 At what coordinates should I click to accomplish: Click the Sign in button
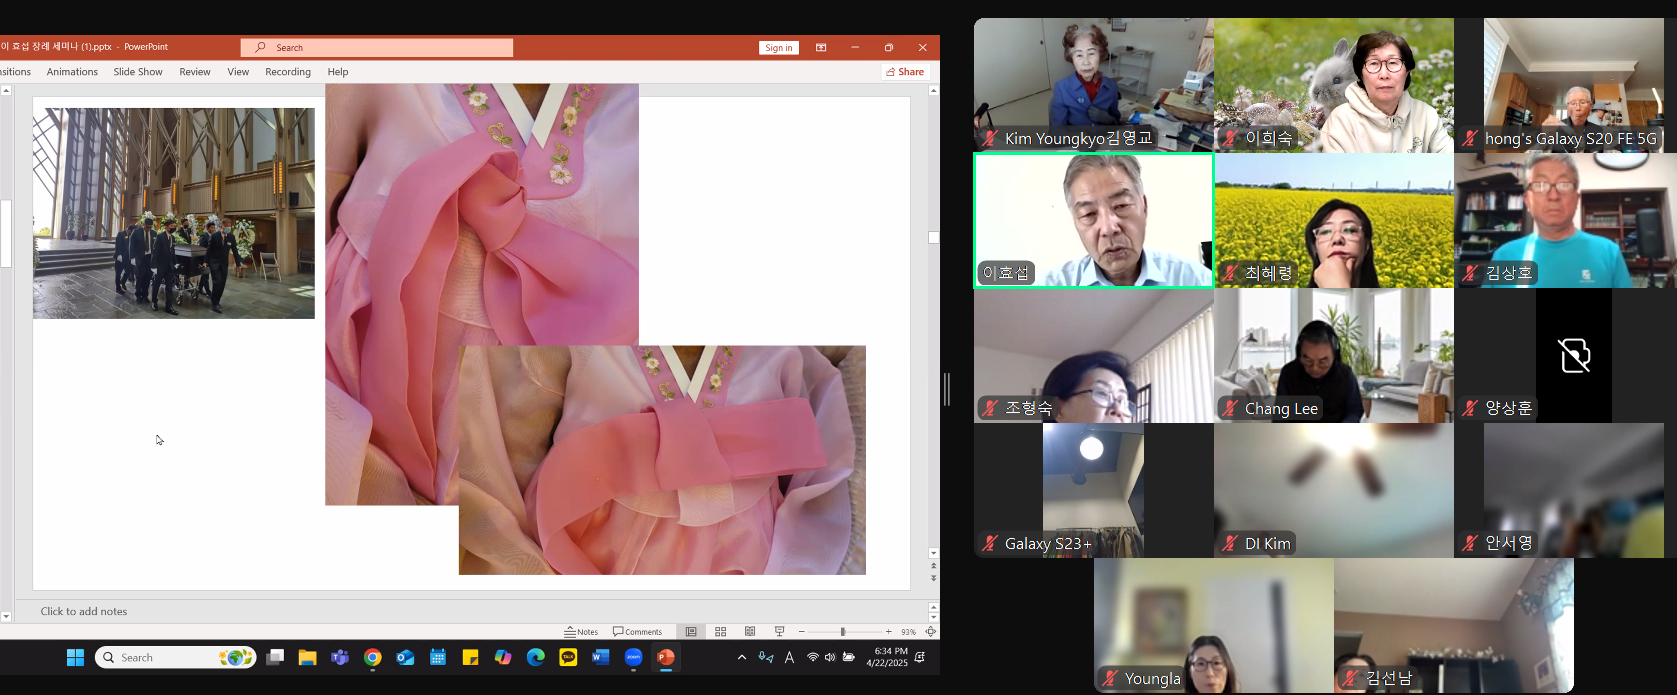coord(778,47)
